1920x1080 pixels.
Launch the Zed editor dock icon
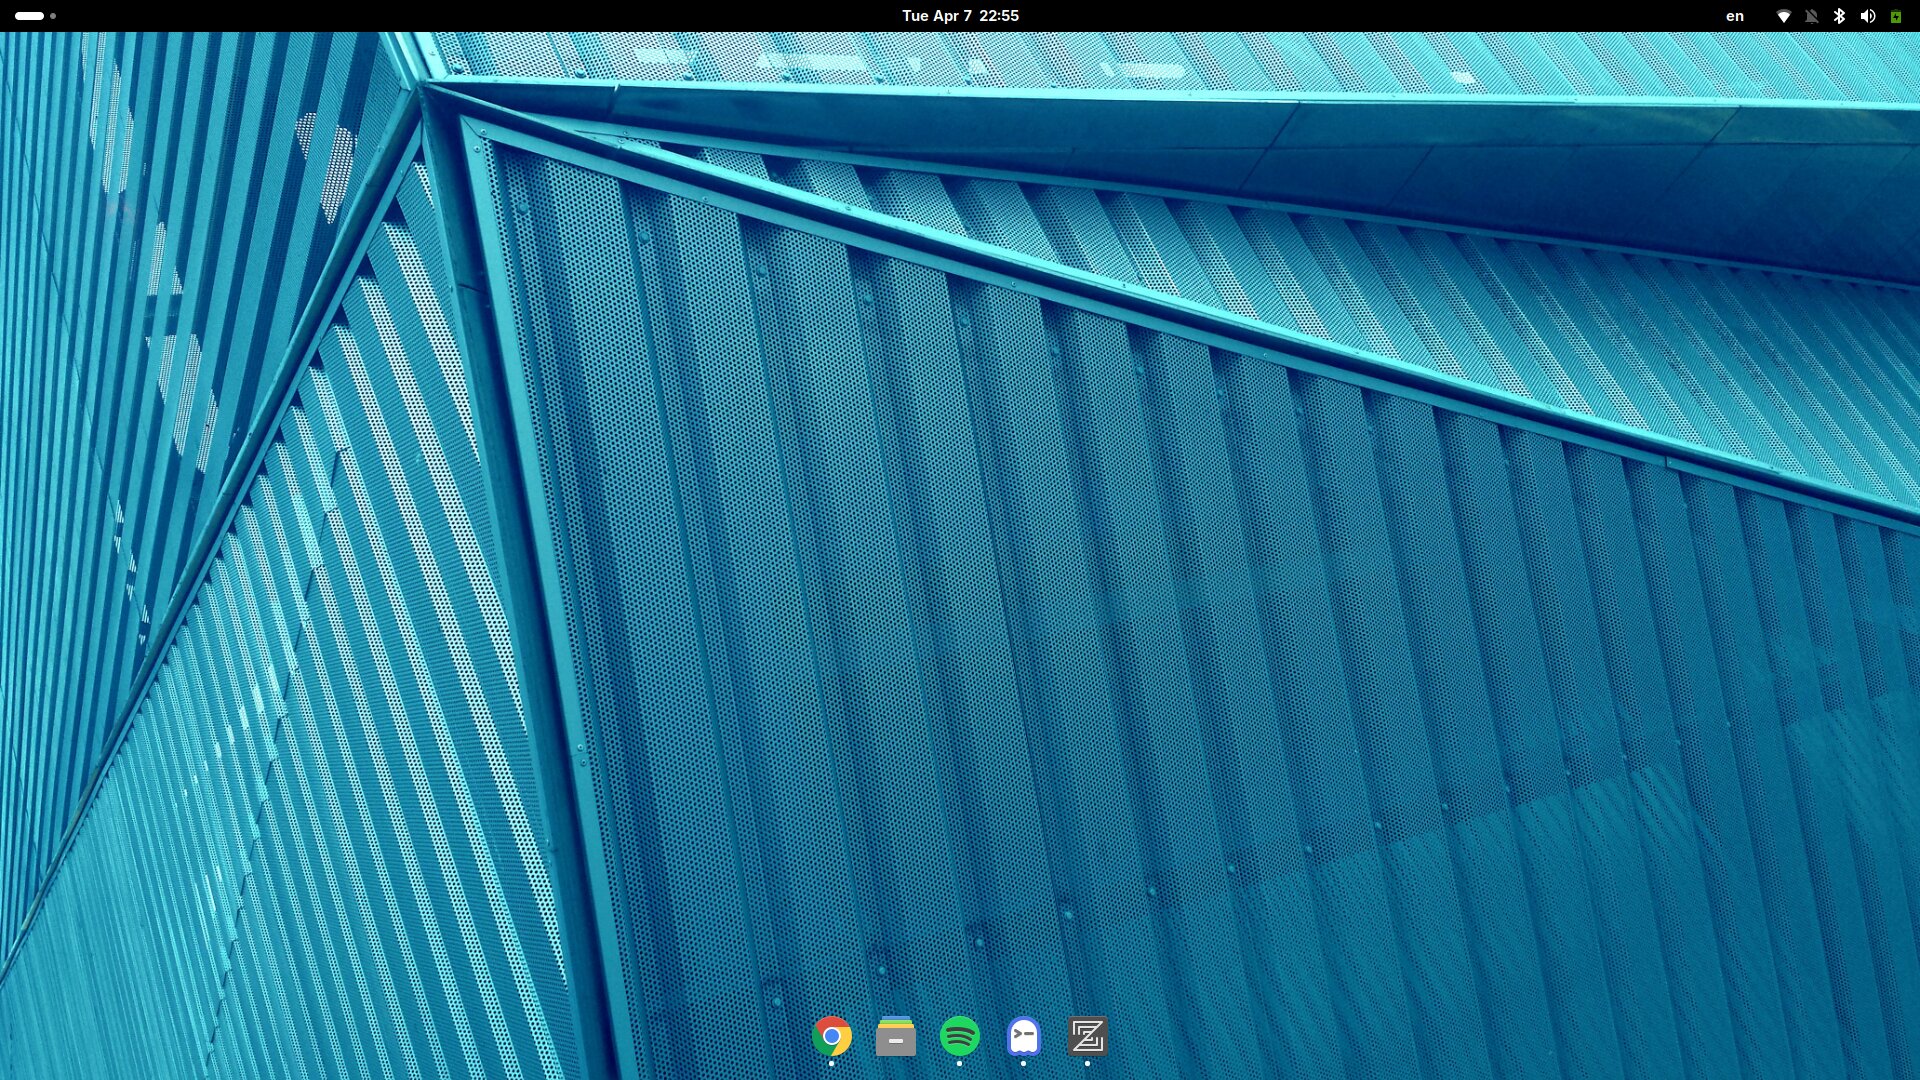point(1087,1036)
